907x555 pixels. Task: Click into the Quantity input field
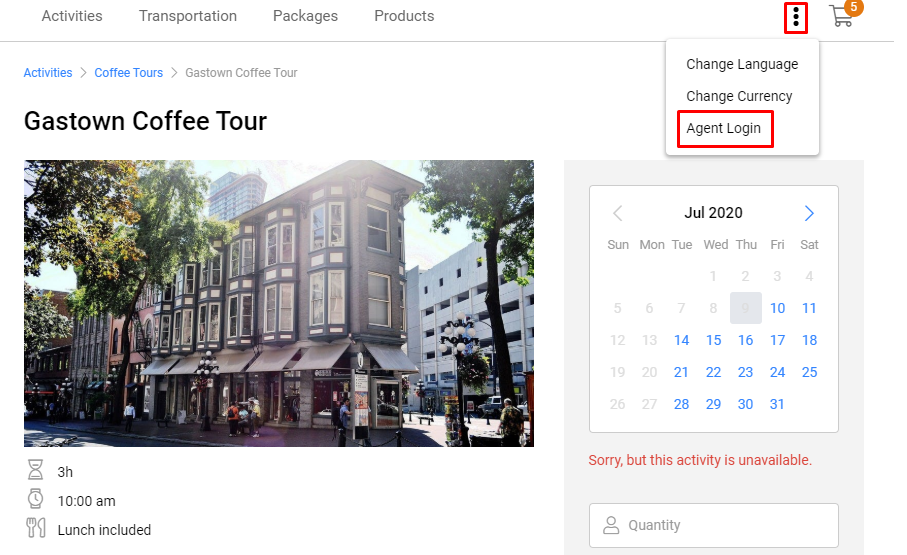tap(714, 525)
